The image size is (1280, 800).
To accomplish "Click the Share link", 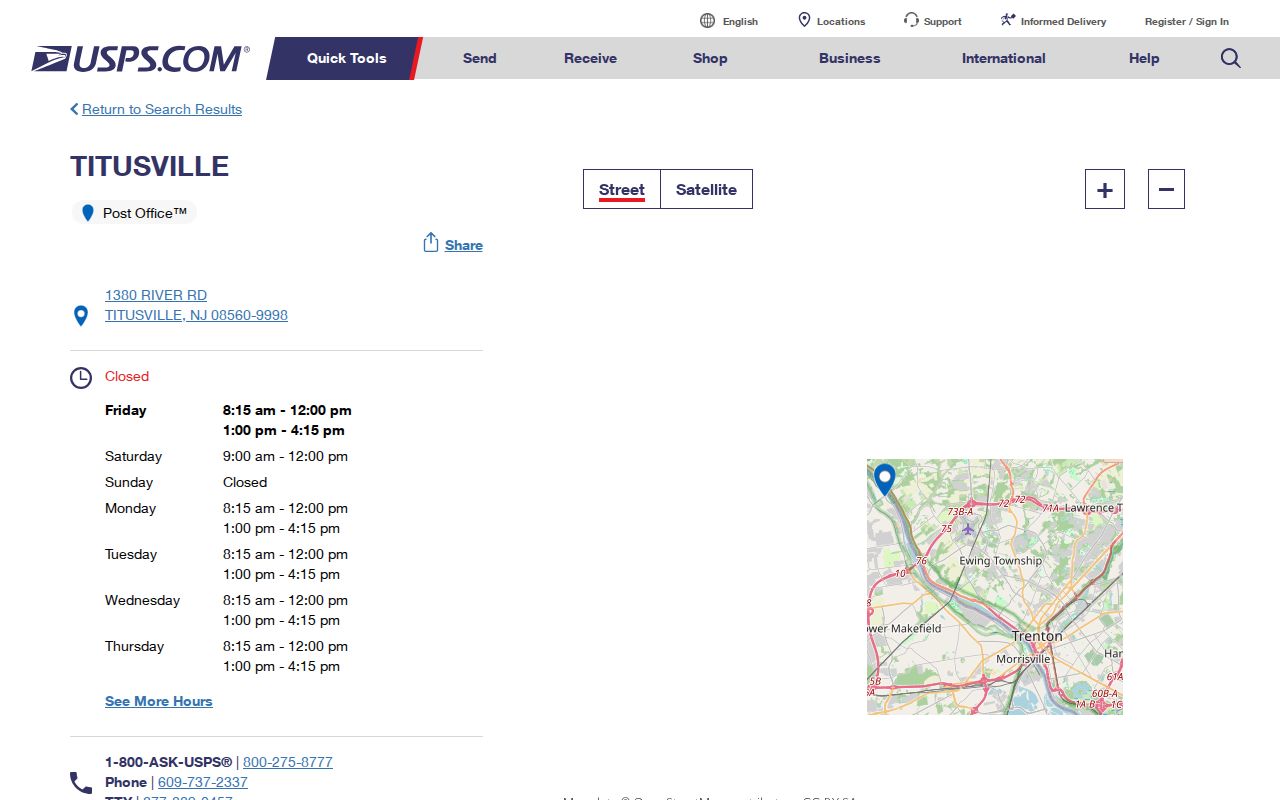I will click(x=464, y=245).
